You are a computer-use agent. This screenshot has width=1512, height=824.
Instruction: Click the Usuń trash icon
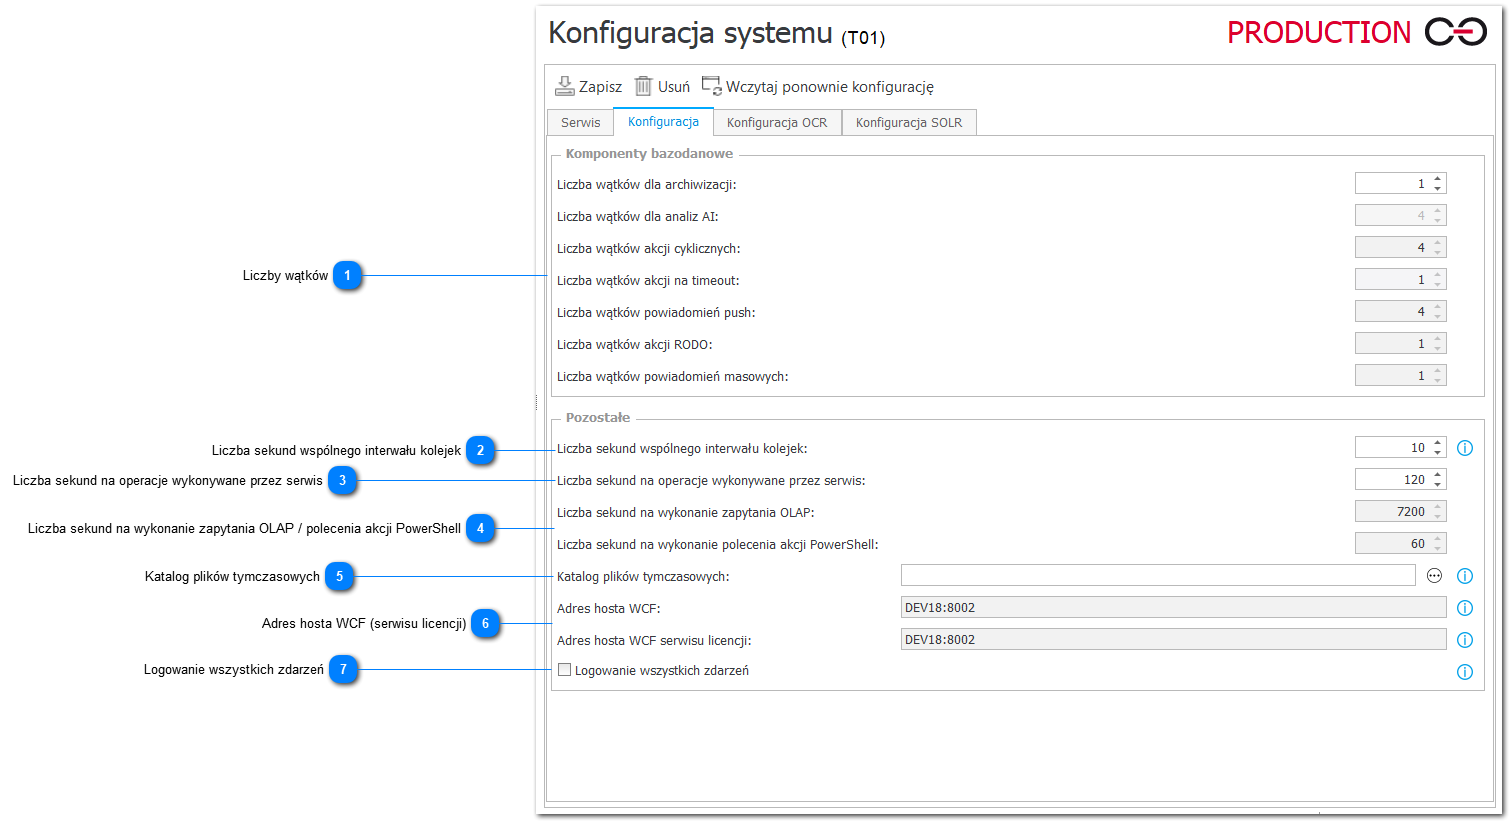tap(643, 86)
